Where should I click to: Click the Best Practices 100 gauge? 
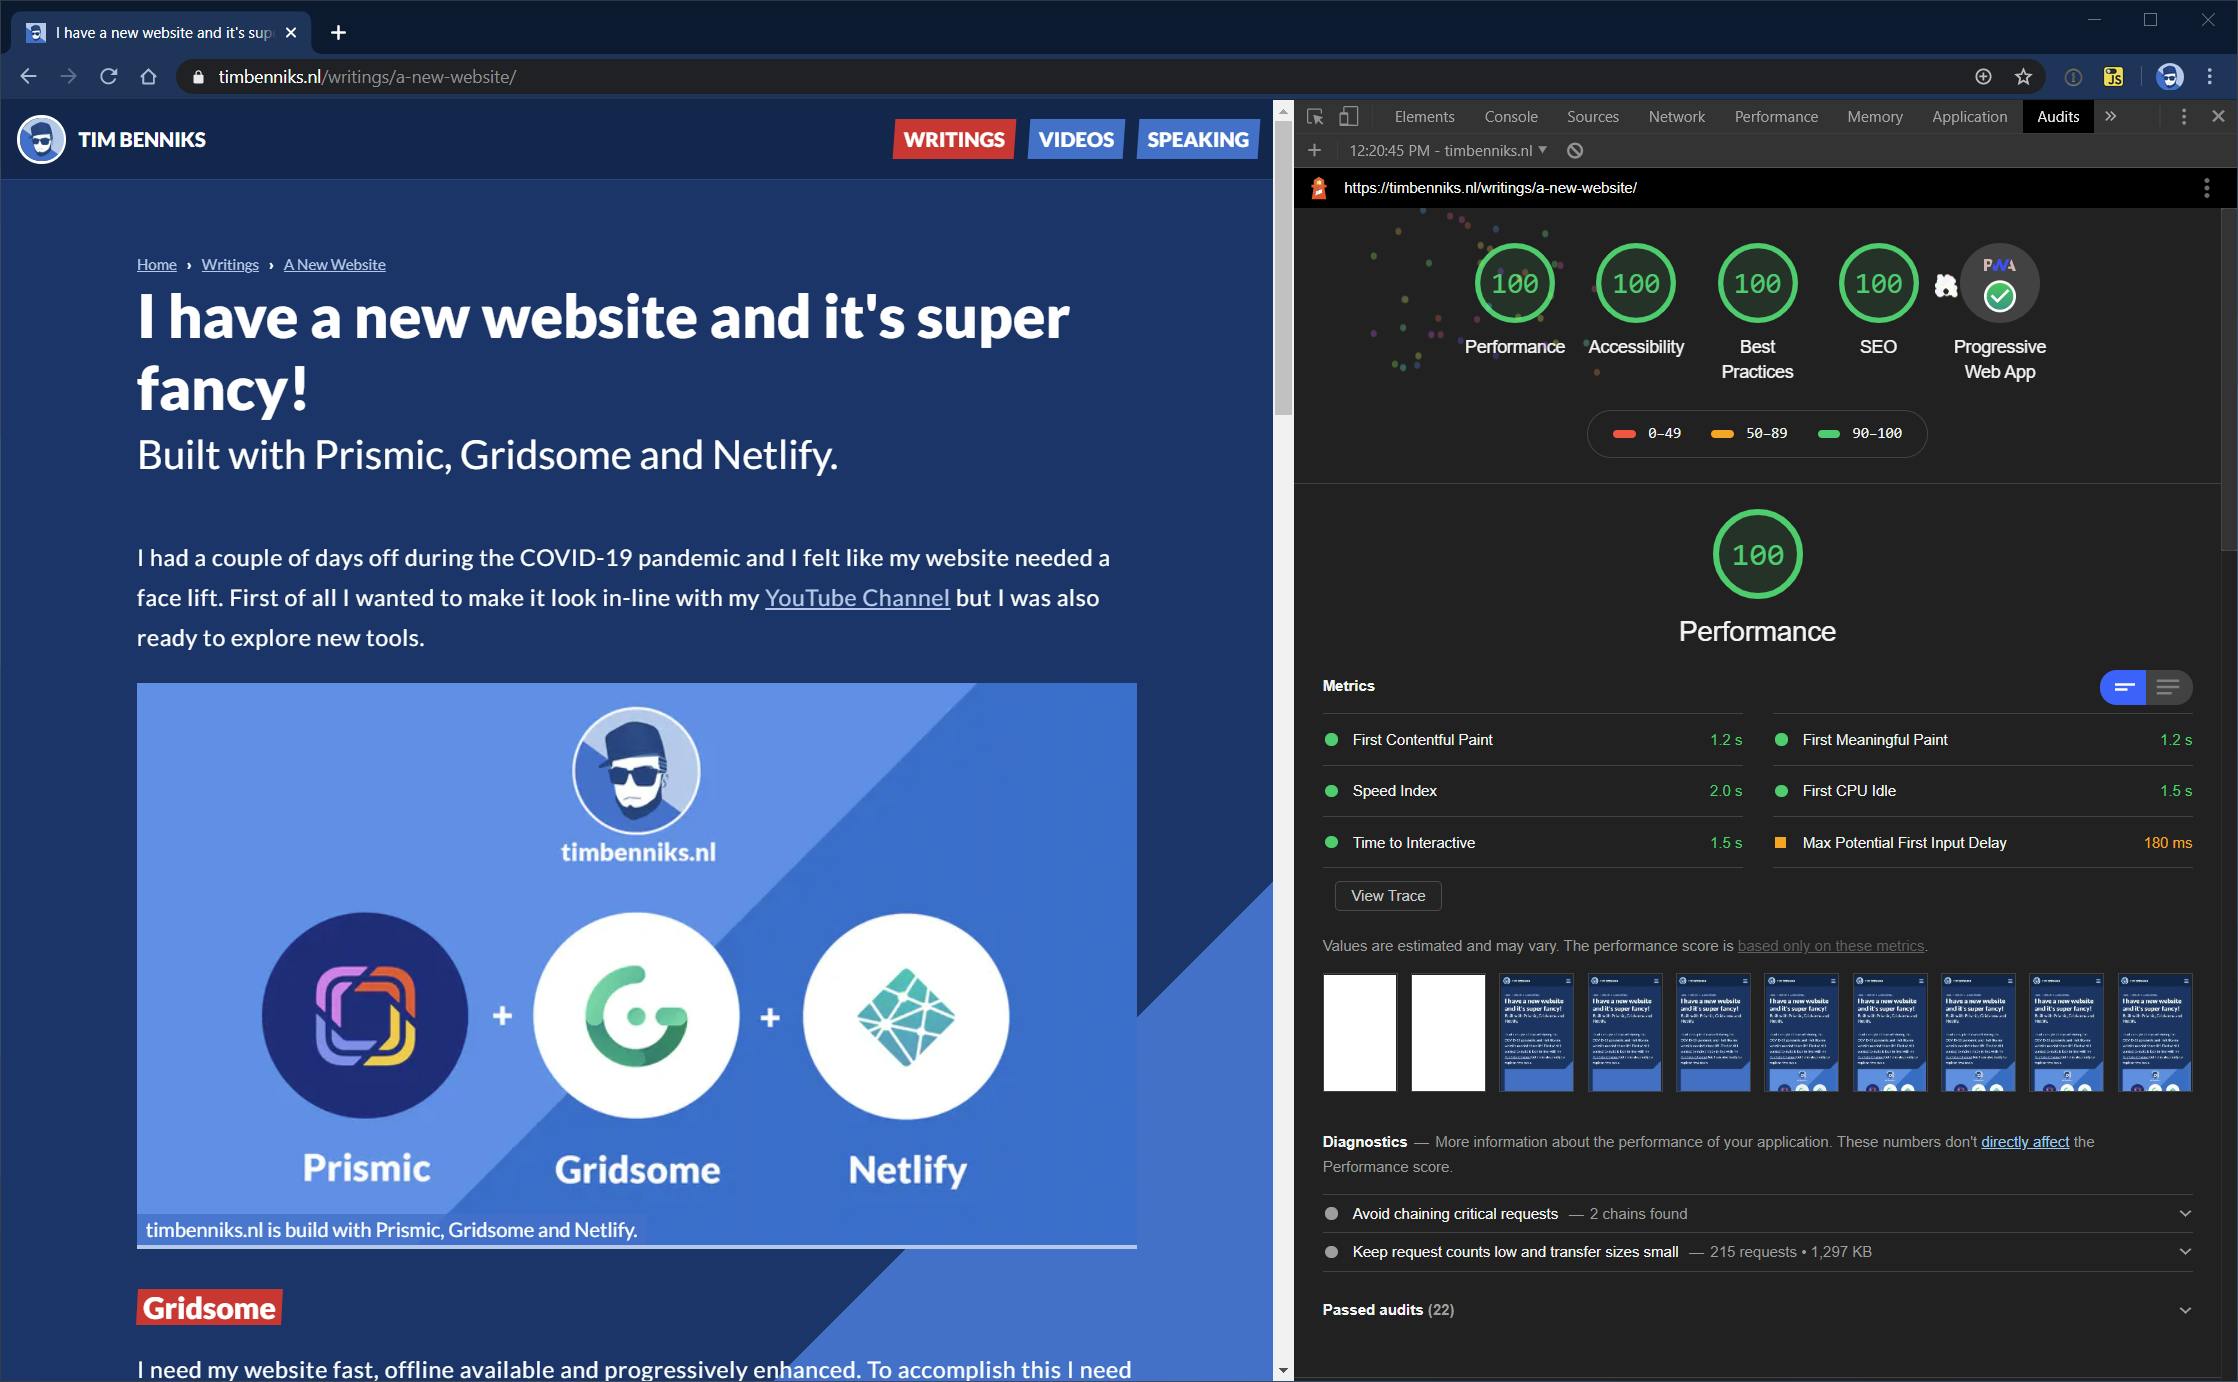(1757, 284)
